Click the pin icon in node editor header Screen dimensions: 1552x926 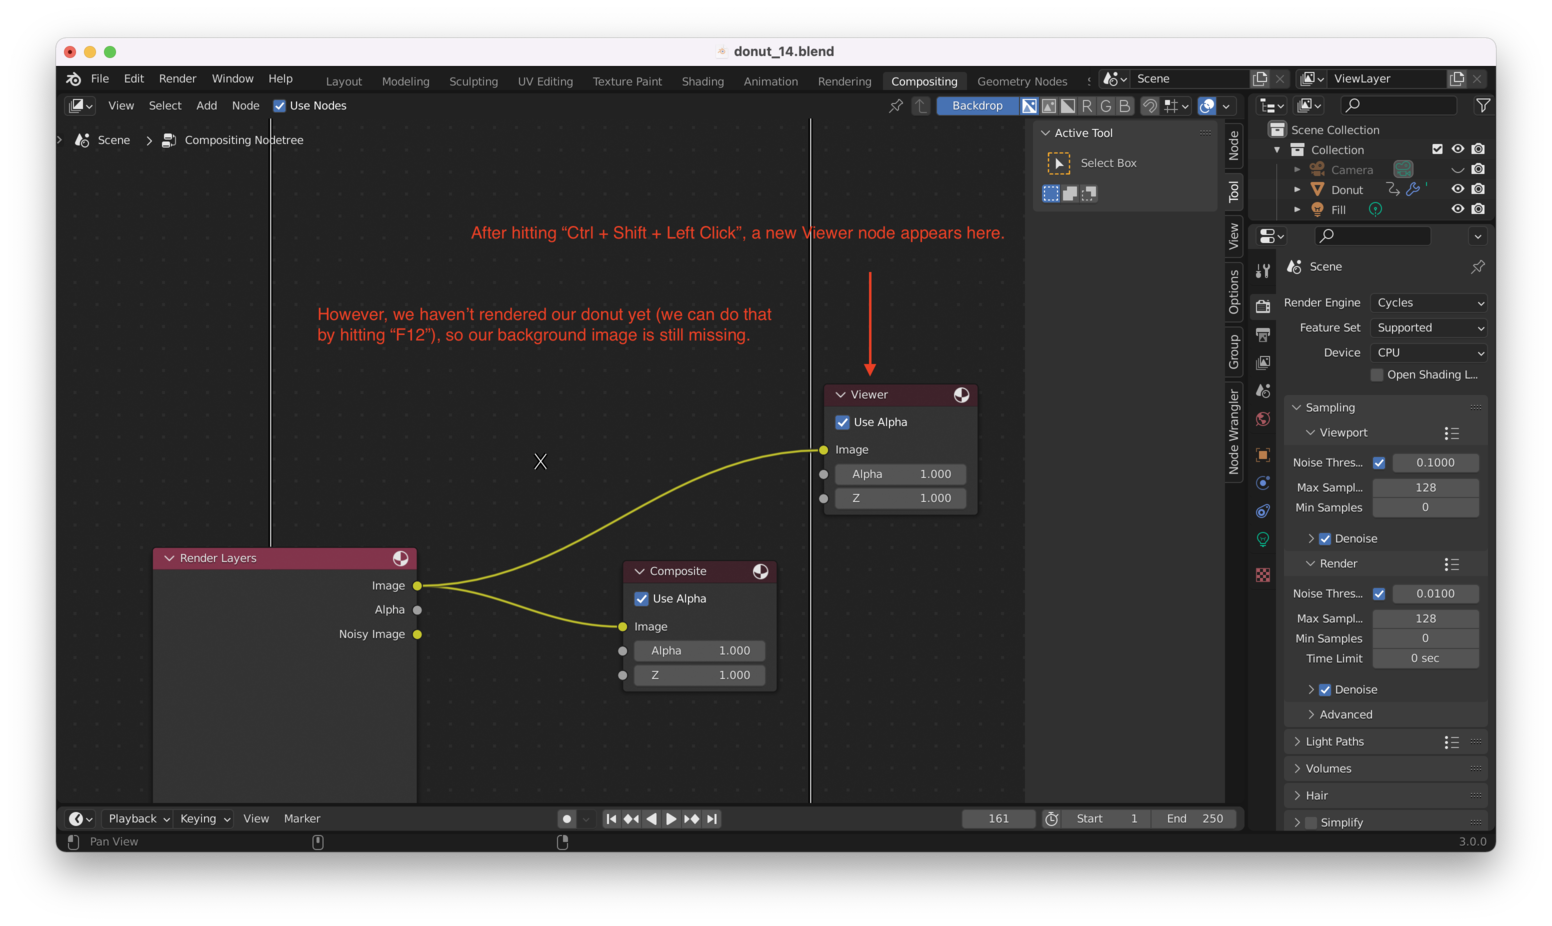896,106
